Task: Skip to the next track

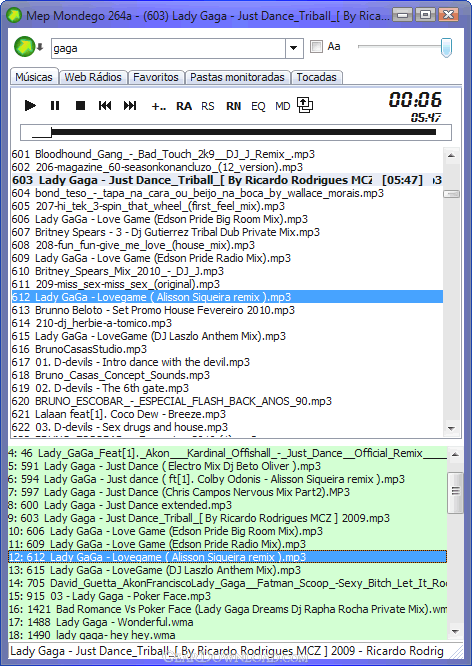Action: [x=130, y=105]
